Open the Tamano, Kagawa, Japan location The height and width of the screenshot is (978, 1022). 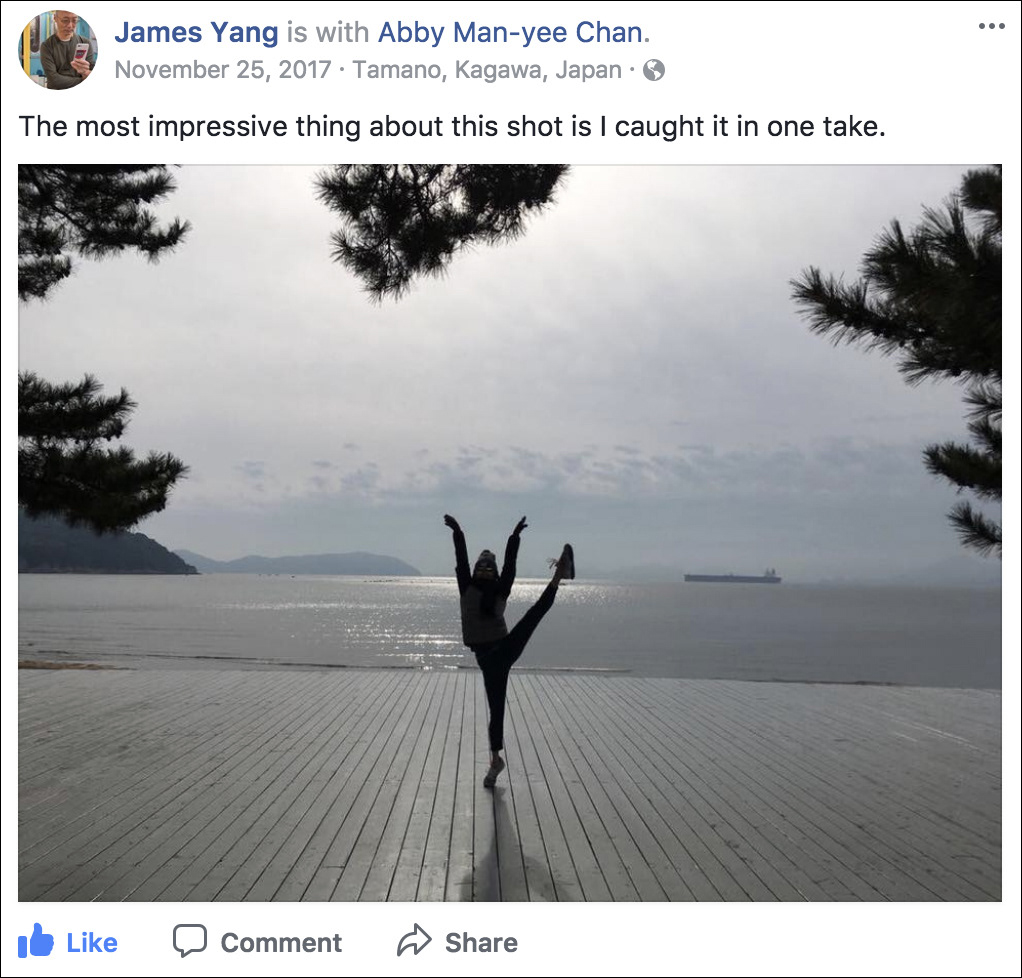[x=487, y=70]
